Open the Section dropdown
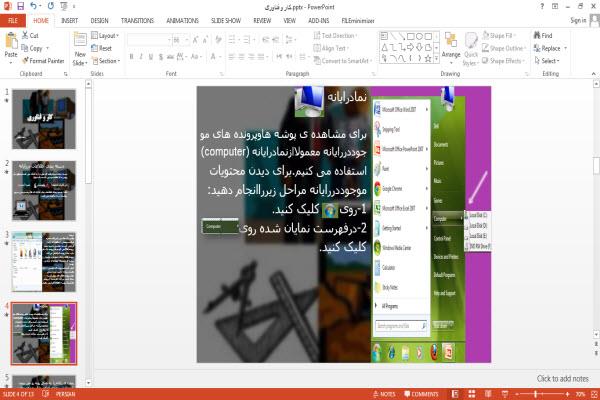This screenshot has height=400, width=600. click(x=106, y=61)
